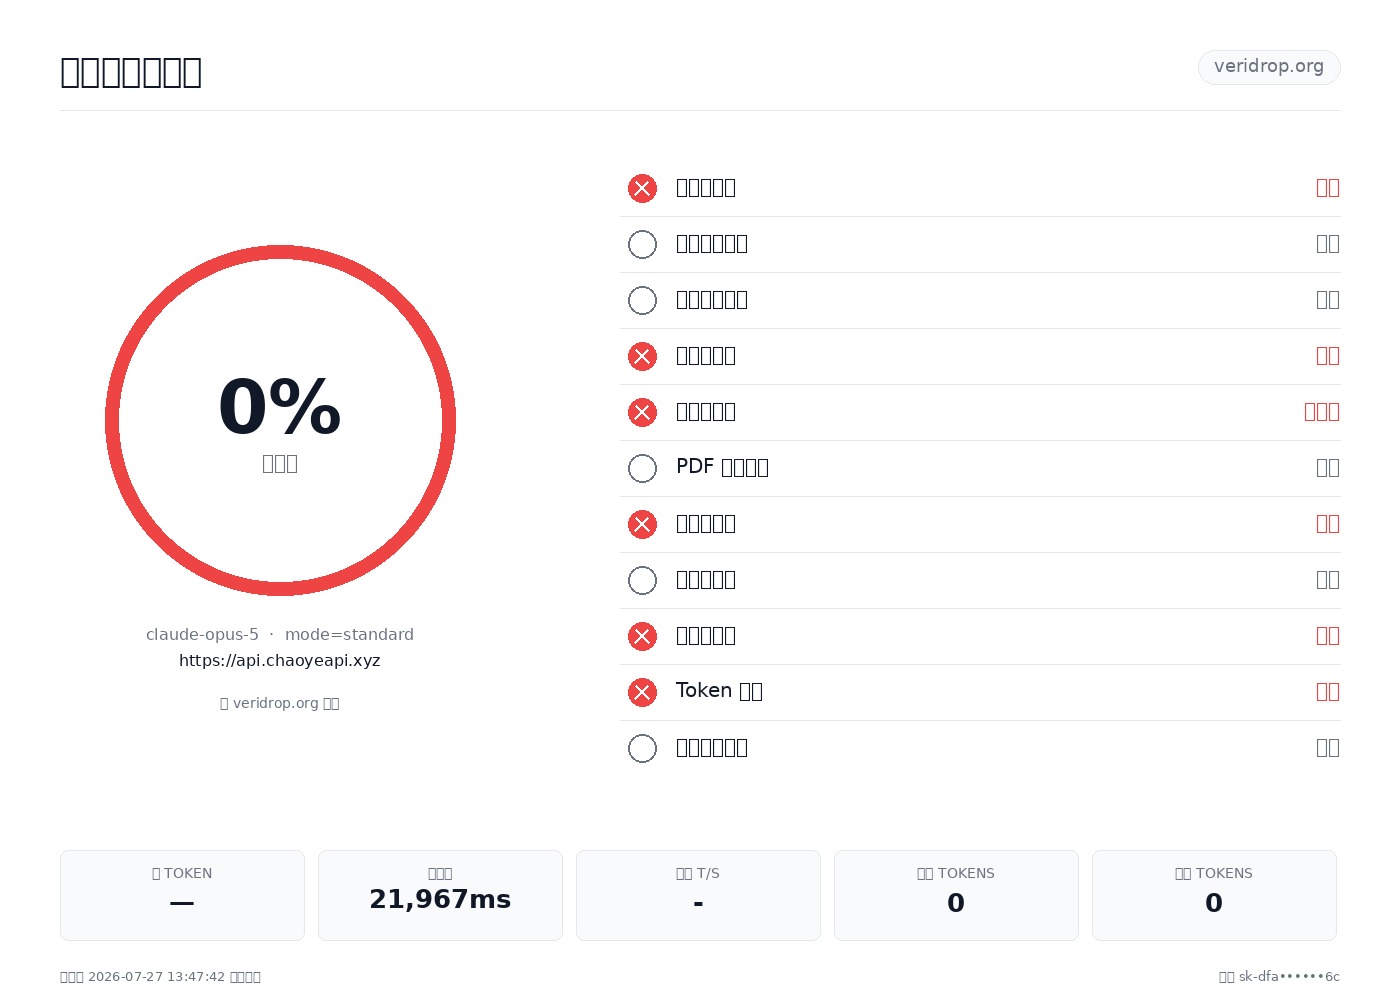Select the claude-opus-5 mode=standard text
1400x1000 pixels.
(x=280, y=634)
